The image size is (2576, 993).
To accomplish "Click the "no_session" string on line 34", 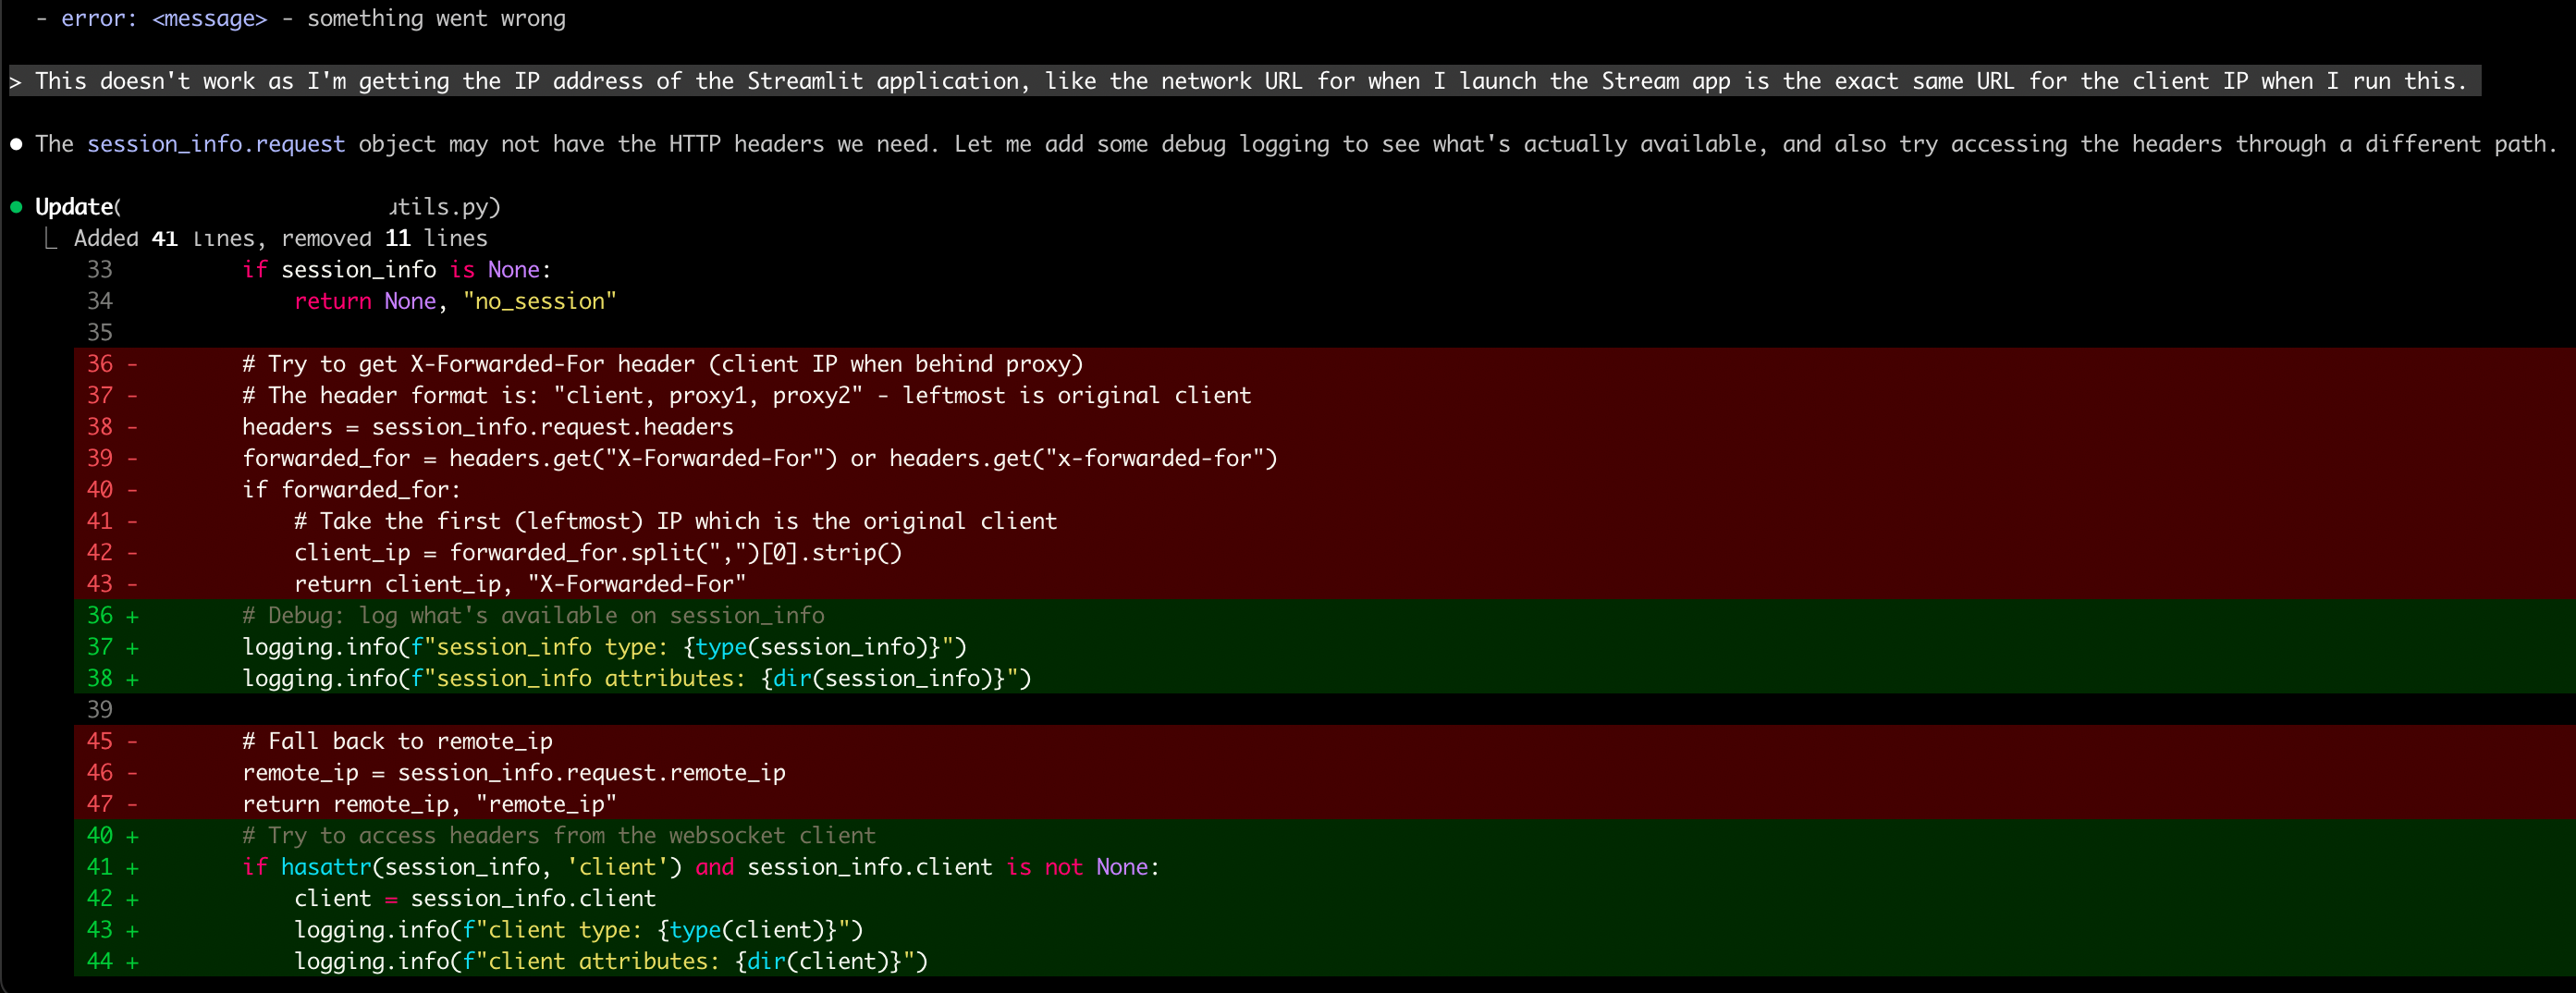I will click(539, 302).
